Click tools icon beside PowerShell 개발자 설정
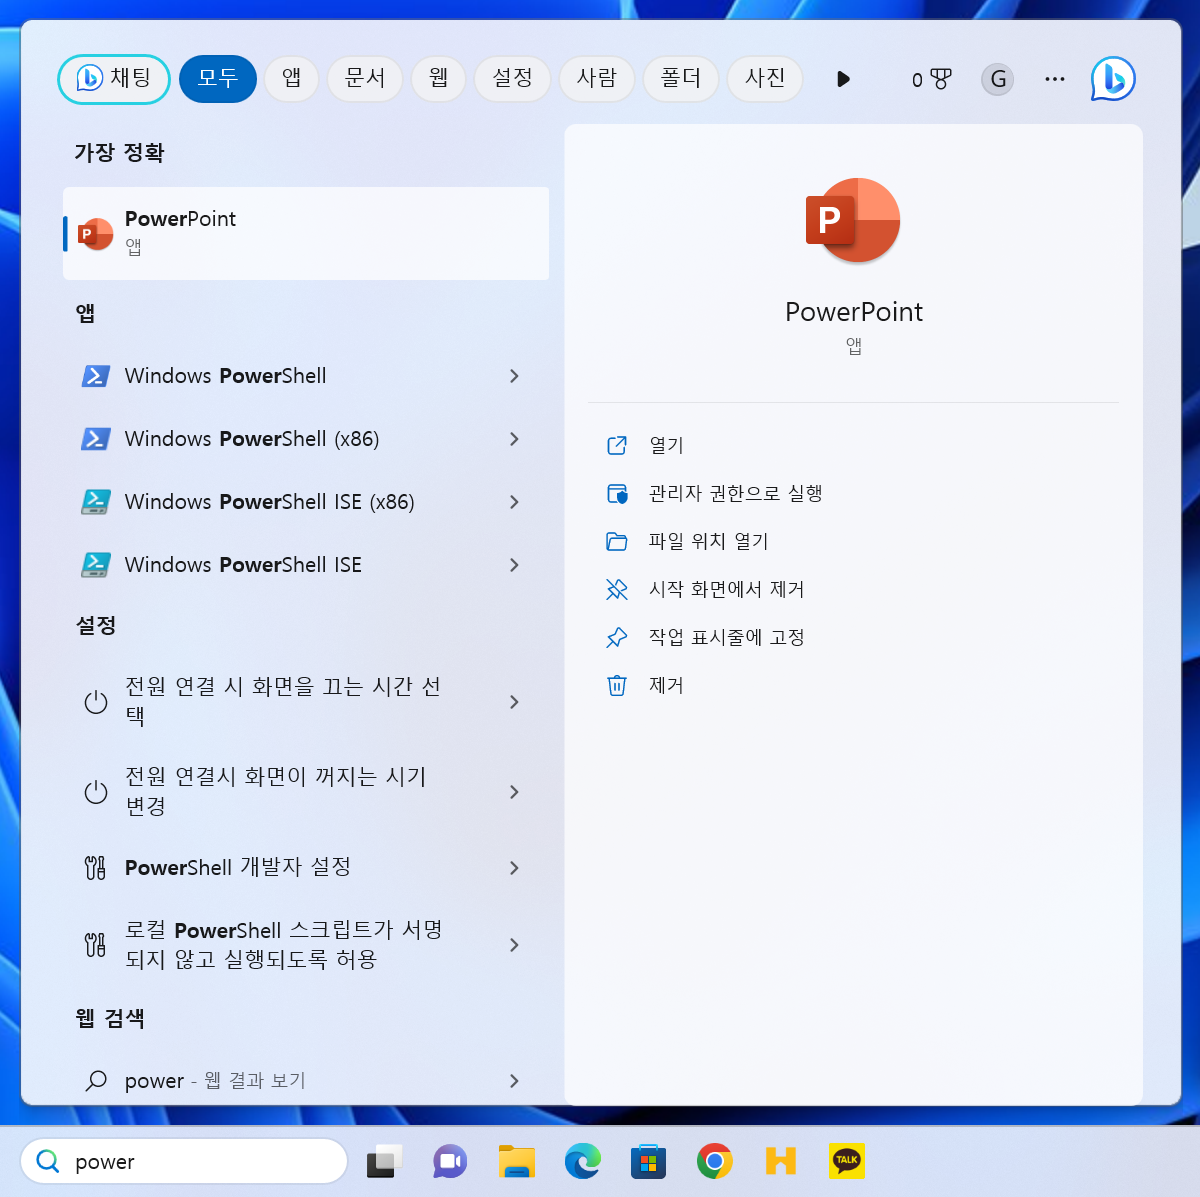Viewport: 1200px width, 1197px height. click(95, 867)
